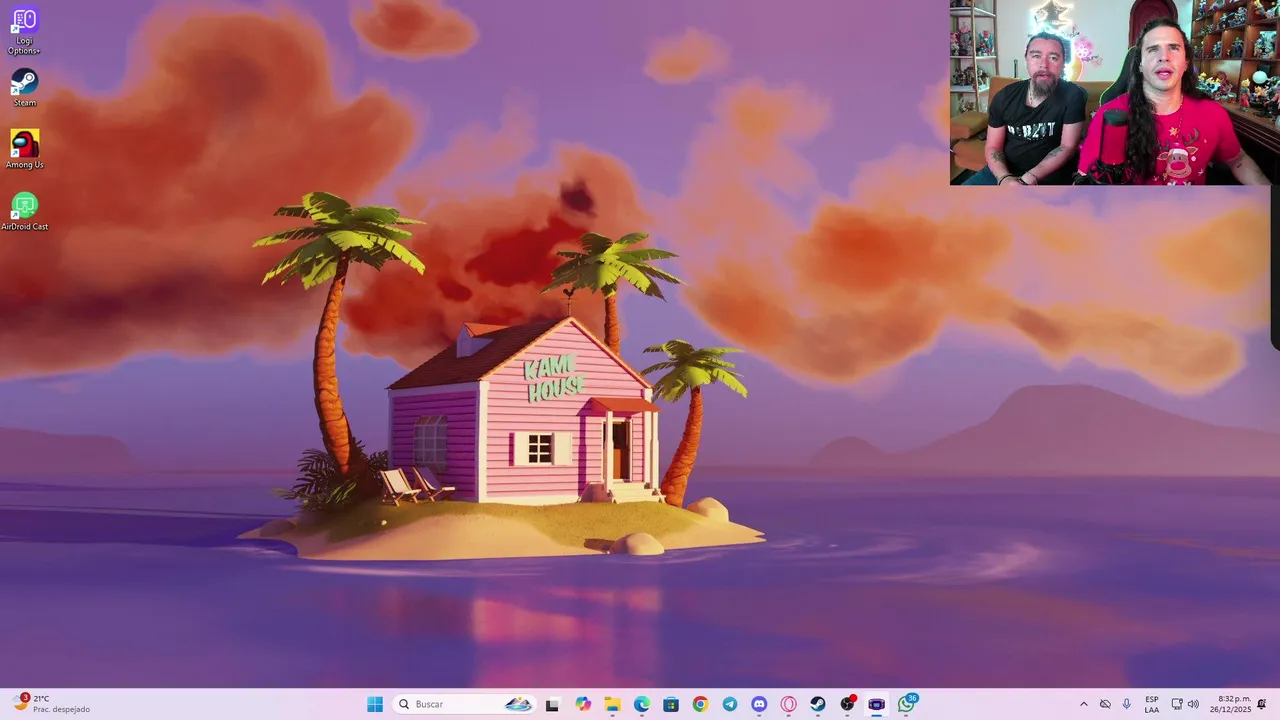Open Discord from the taskbar
The height and width of the screenshot is (720, 1280).
[759, 704]
